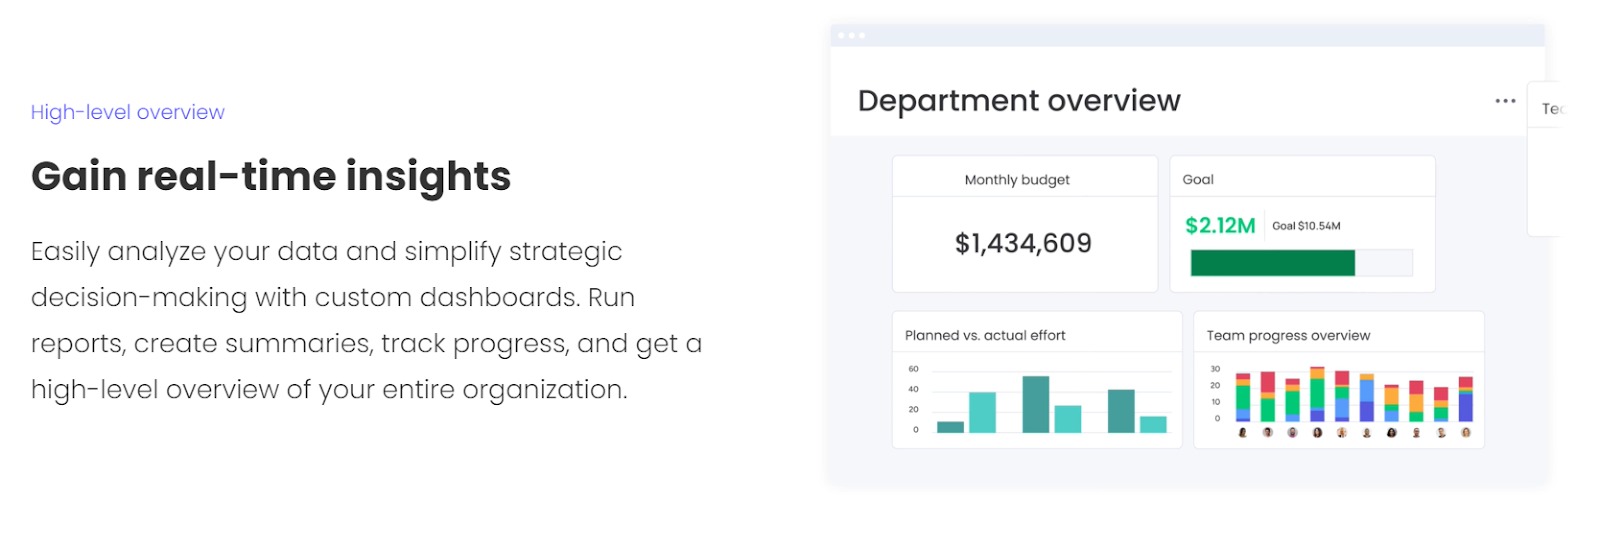The width and height of the screenshot is (1600, 549).
Task: Open the Goal widget header
Action: point(1198,180)
